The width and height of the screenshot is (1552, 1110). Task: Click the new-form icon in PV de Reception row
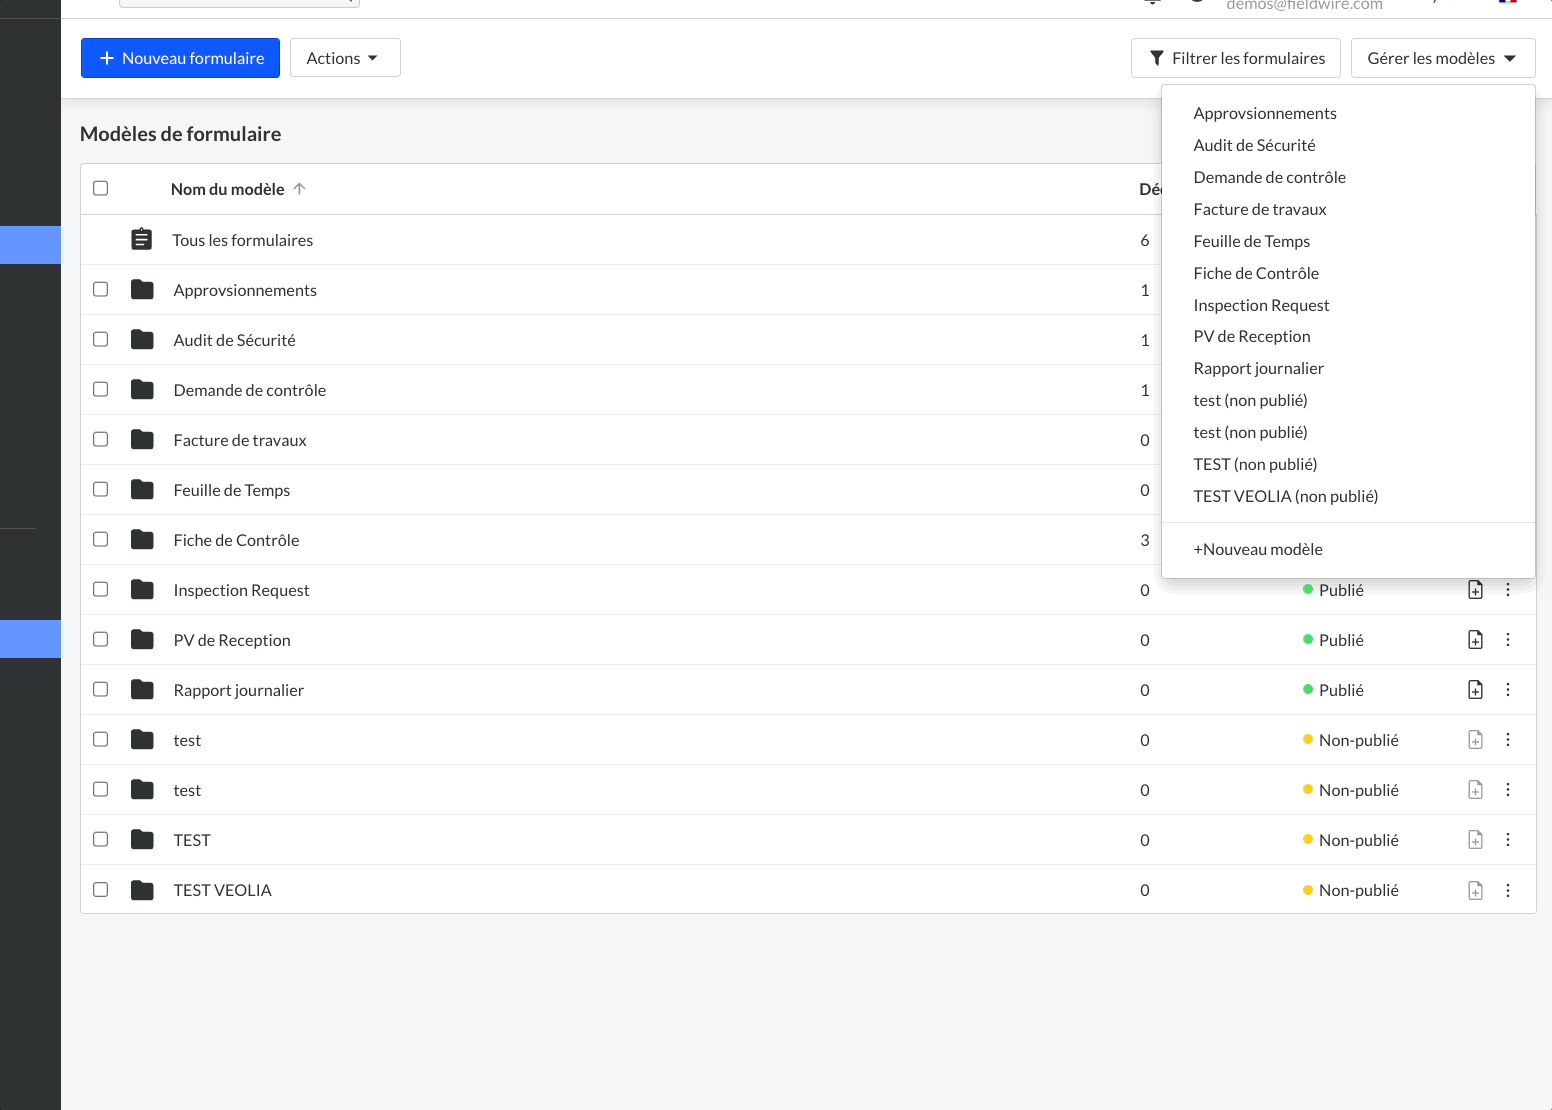coord(1475,640)
